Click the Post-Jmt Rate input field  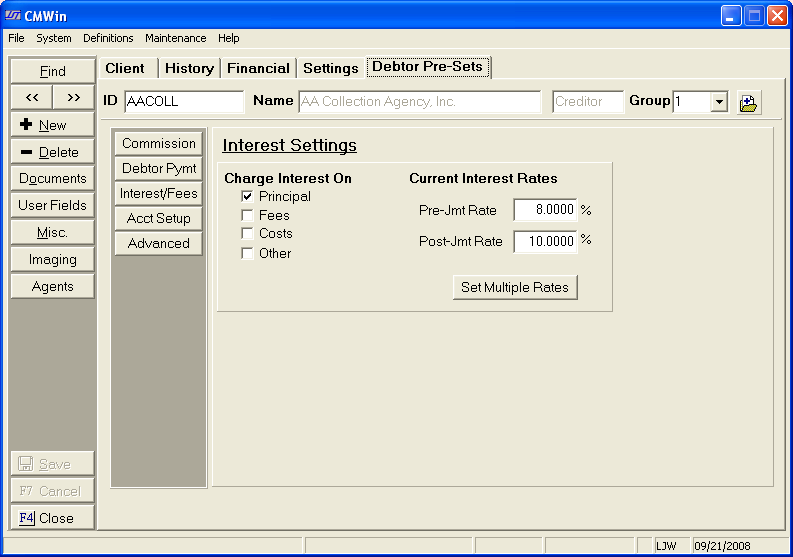click(545, 241)
